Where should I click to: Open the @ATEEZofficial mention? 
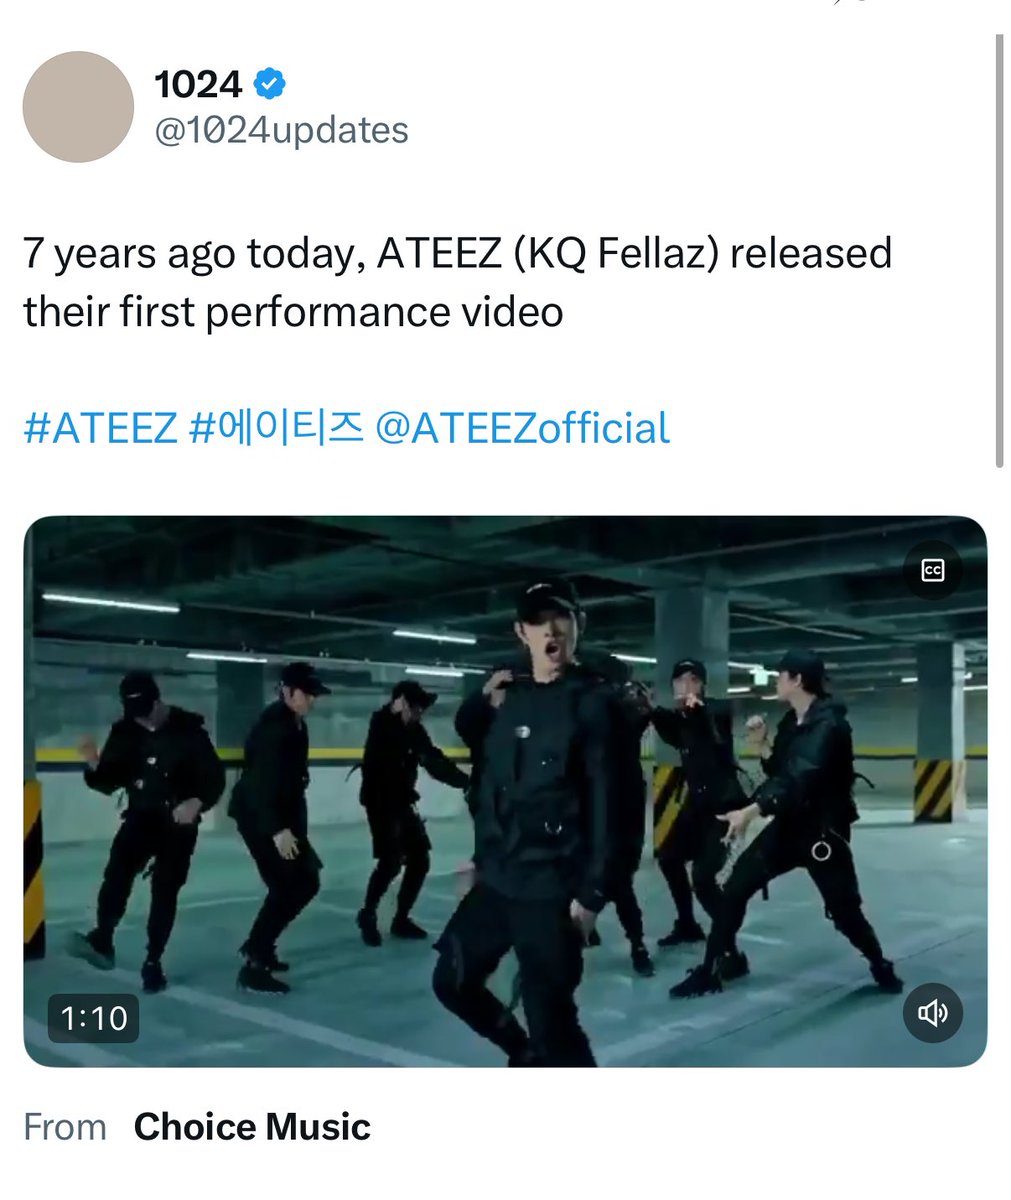point(523,428)
